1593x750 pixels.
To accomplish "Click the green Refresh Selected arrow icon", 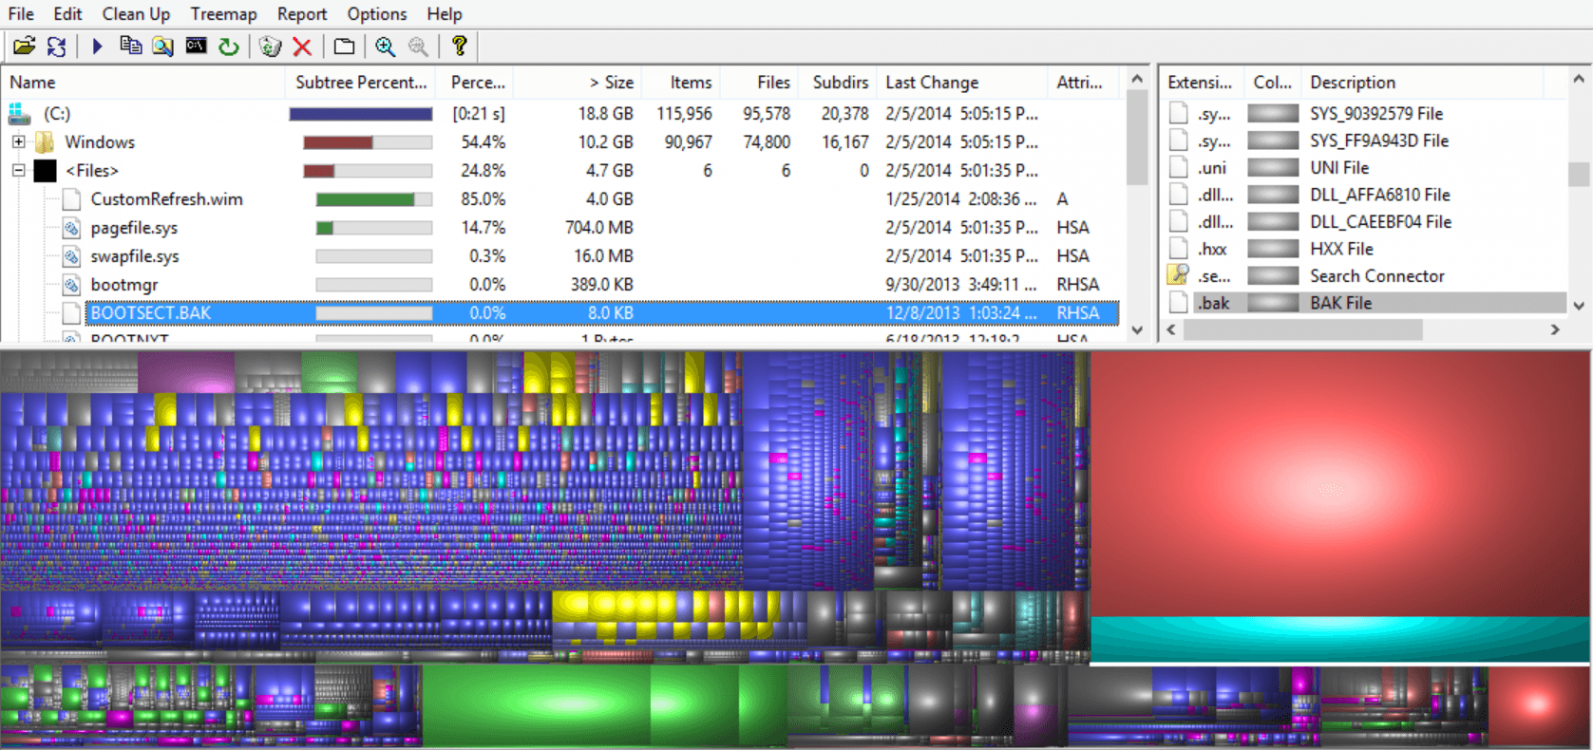I will (229, 46).
